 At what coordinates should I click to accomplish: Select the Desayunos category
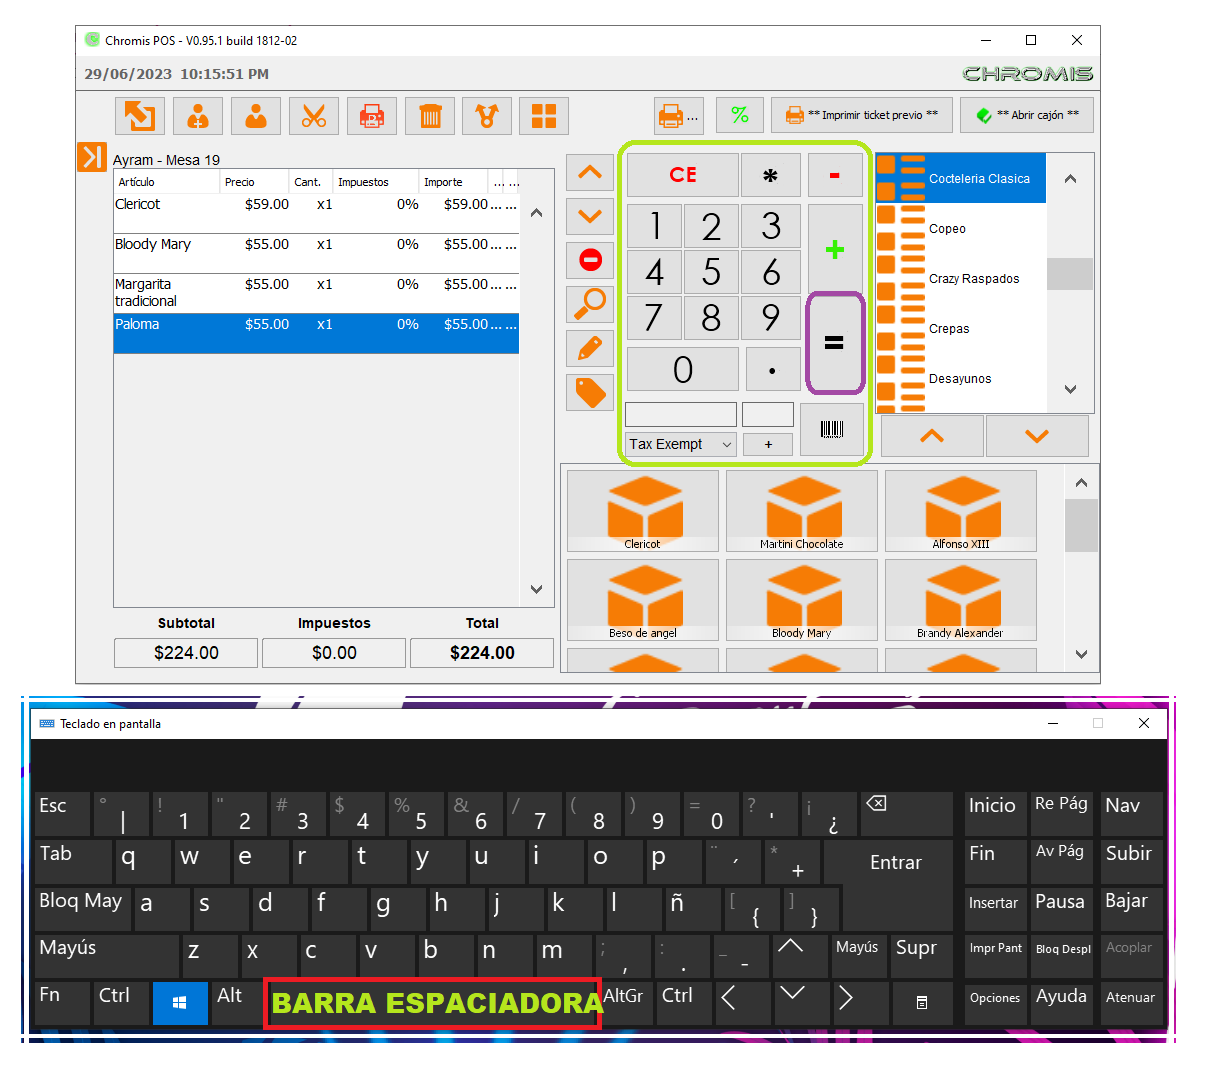coord(961,378)
